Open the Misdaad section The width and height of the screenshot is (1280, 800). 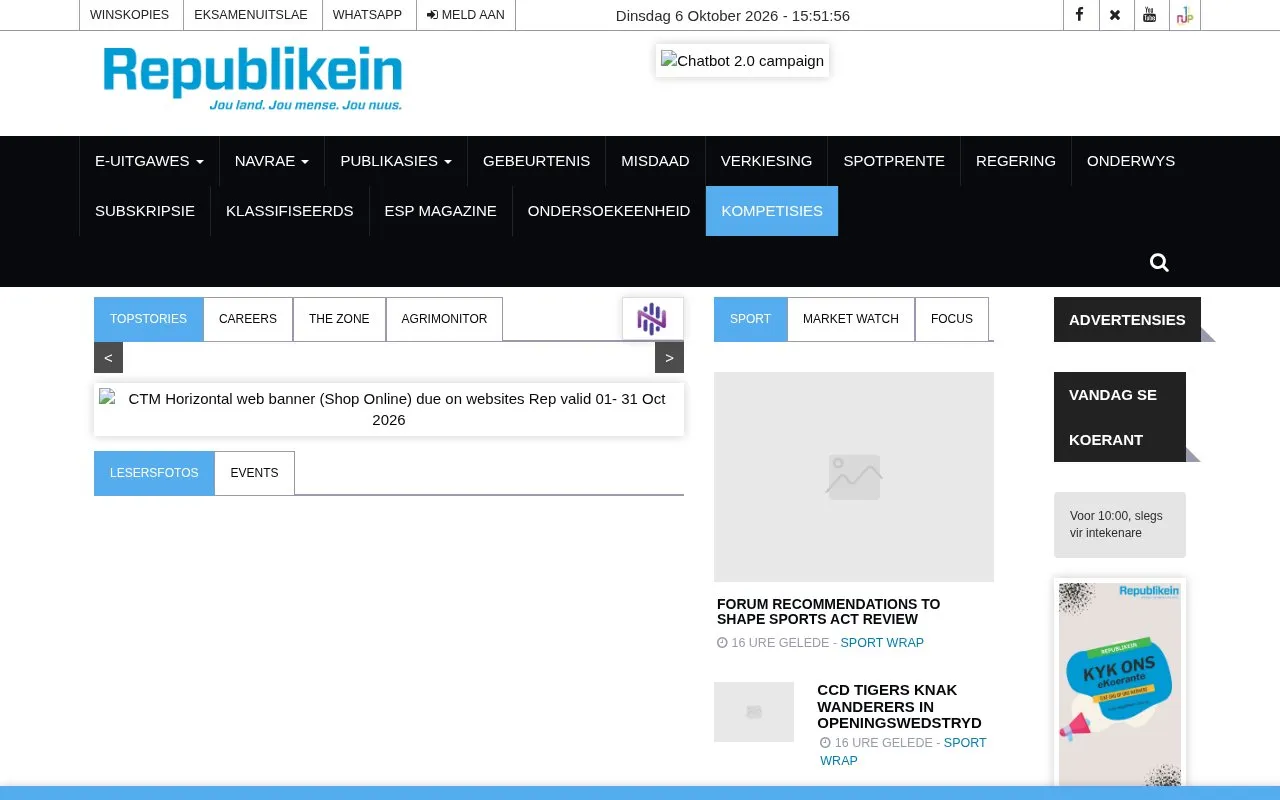655,161
